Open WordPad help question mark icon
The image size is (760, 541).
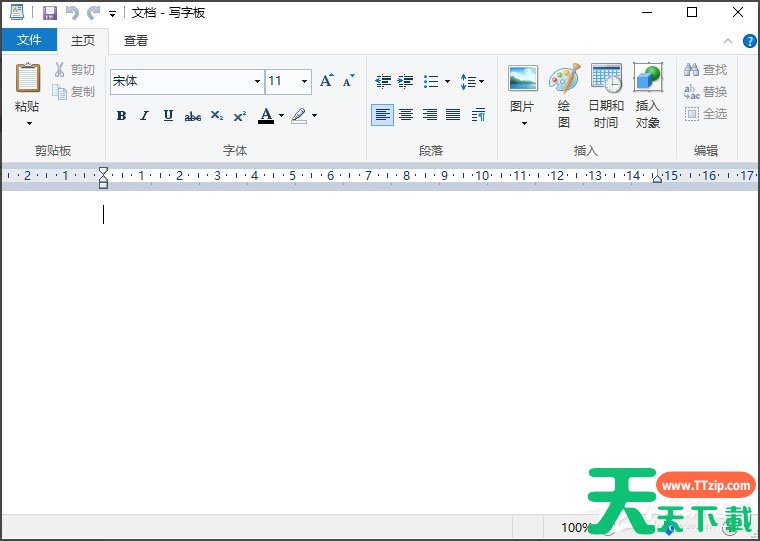[x=750, y=41]
